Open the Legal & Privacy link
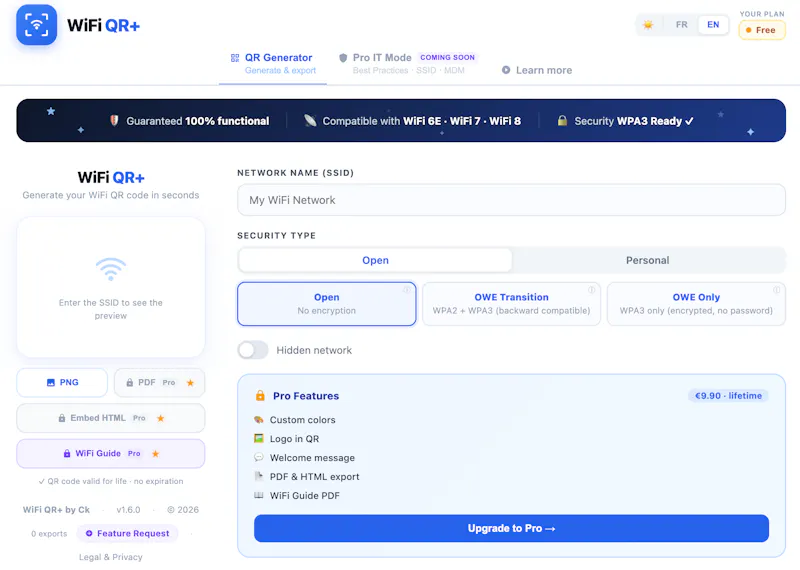800x570 pixels. tap(111, 557)
